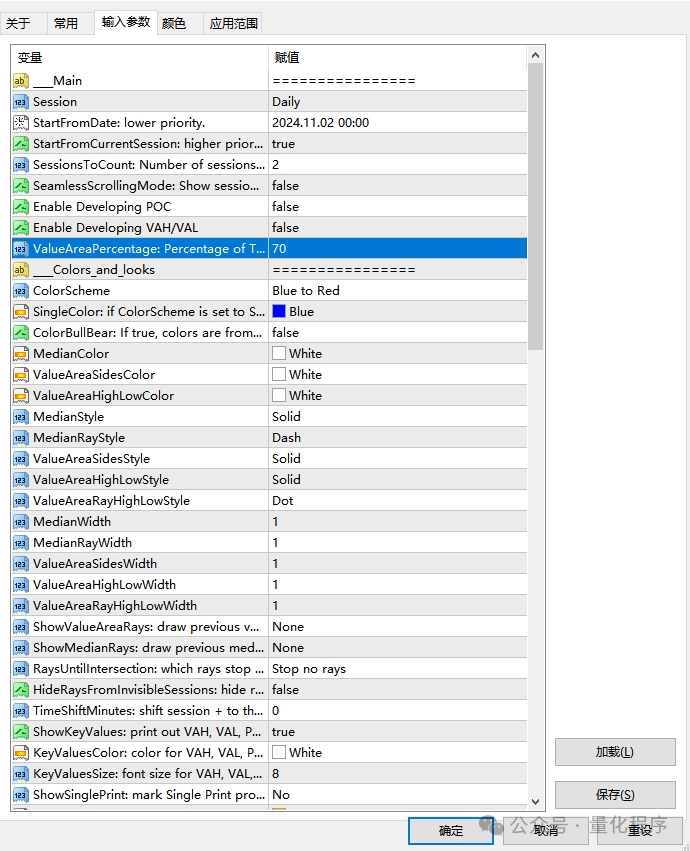690x851 pixels.
Task: Open ColorScheme value Blue to Red
Action: point(397,291)
